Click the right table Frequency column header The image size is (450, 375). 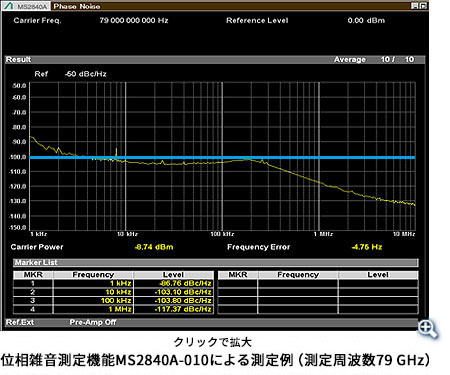coord(298,275)
